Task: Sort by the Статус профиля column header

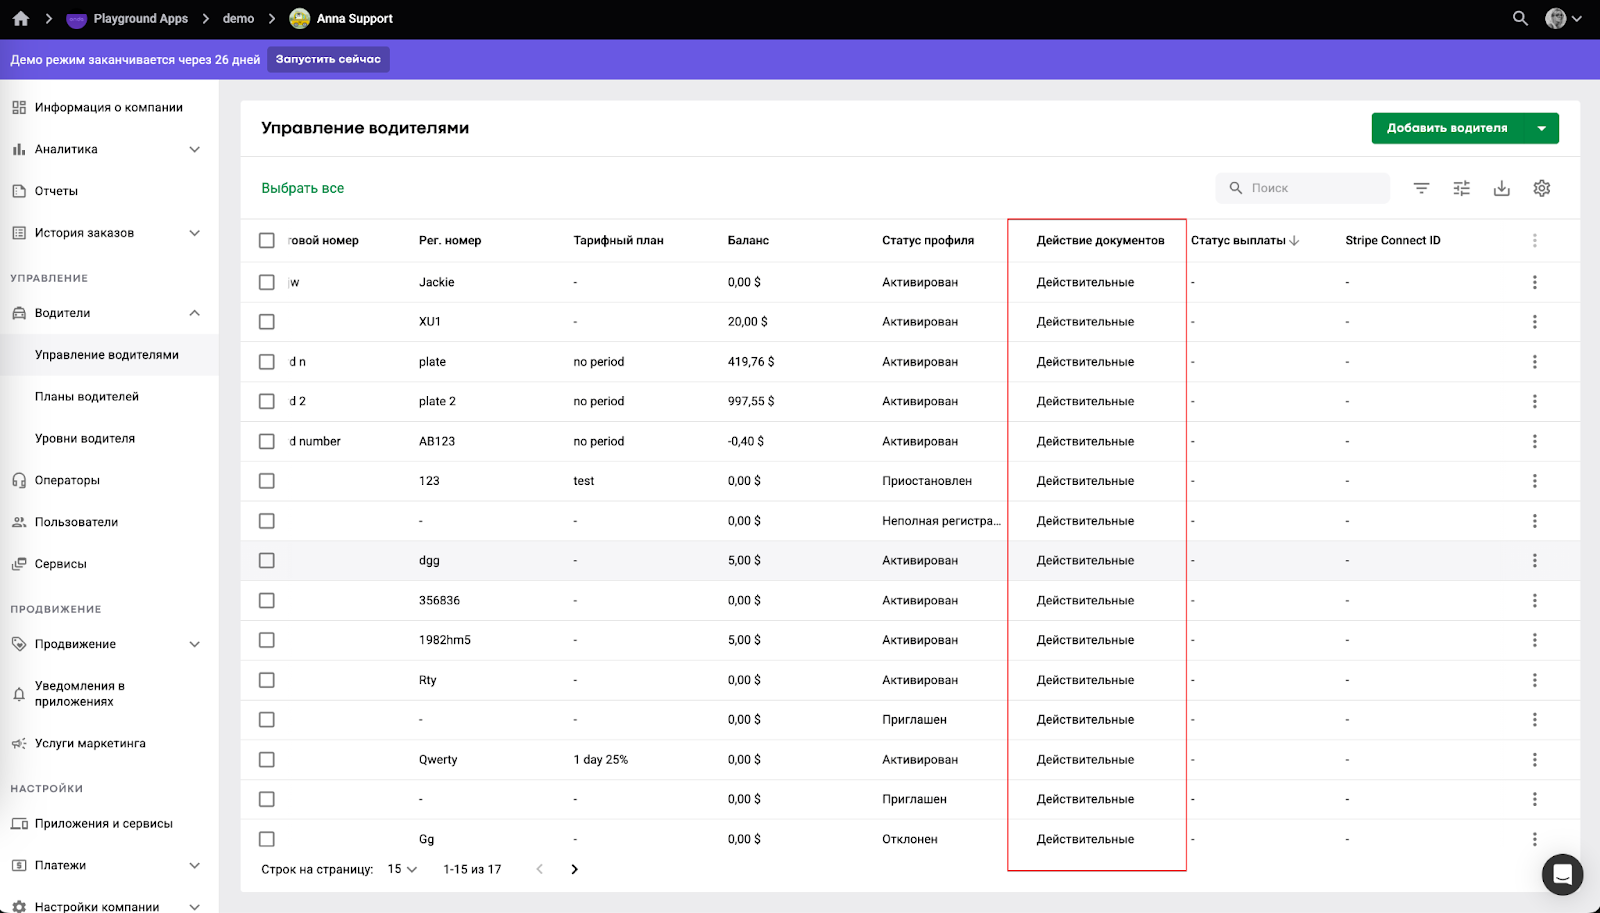Action: [x=928, y=240]
